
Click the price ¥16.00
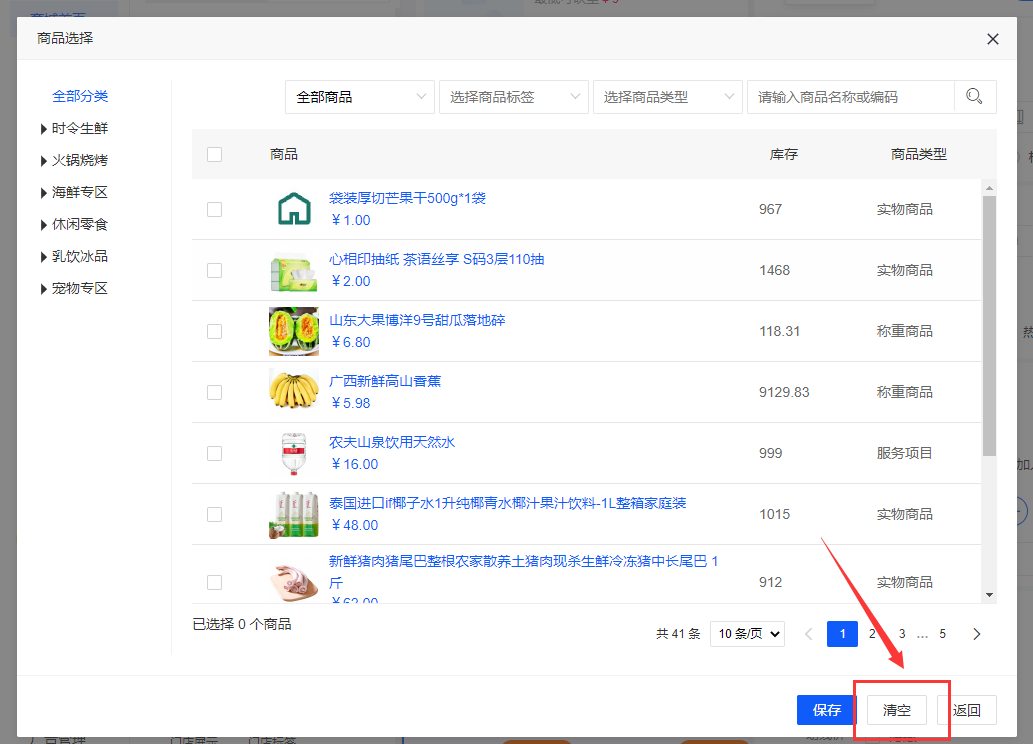click(x=354, y=464)
